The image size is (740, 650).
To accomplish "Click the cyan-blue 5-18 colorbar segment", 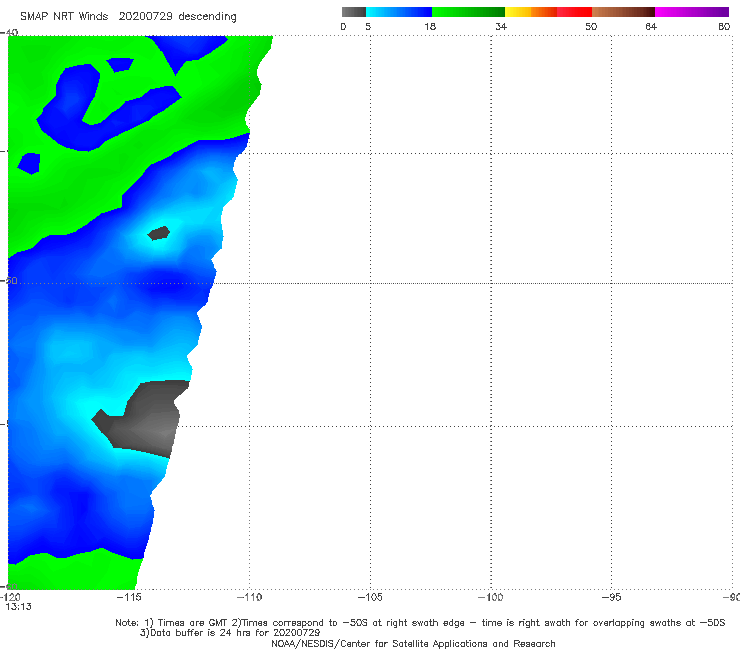I will (x=399, y=12).
